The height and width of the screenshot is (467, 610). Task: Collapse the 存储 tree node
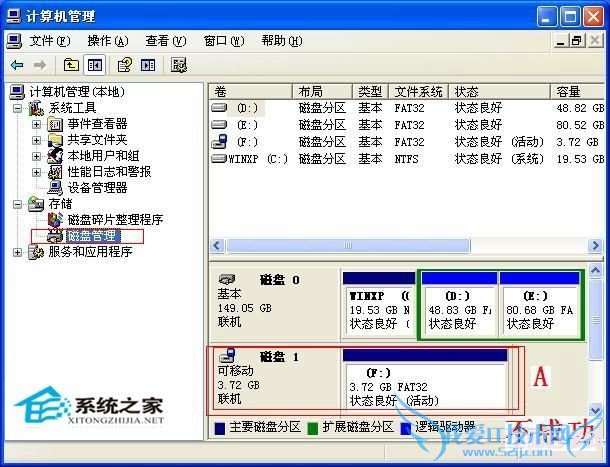coord(17,204)
